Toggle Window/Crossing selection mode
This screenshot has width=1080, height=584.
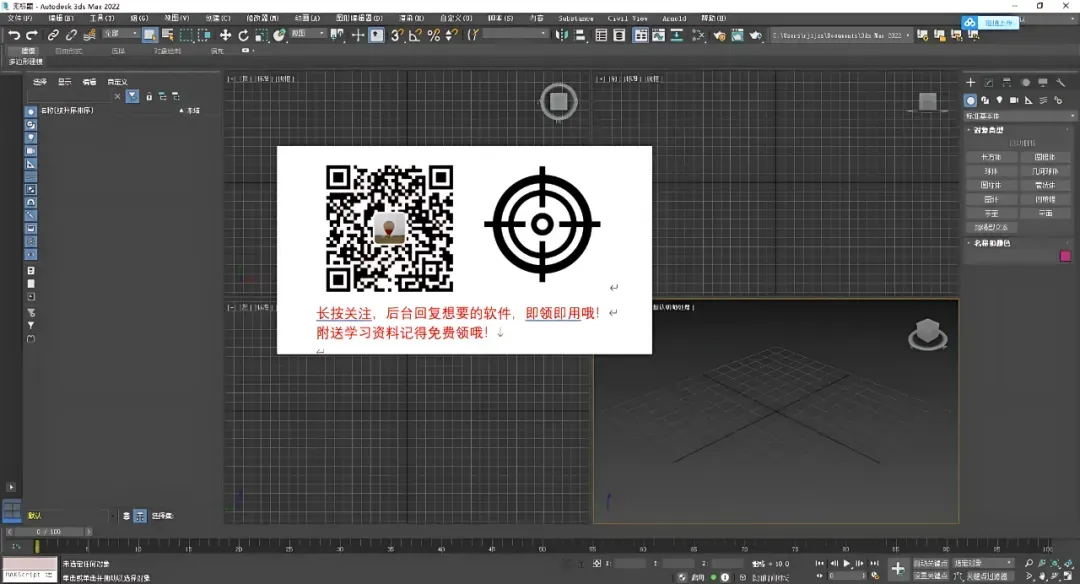coord(204,35)
